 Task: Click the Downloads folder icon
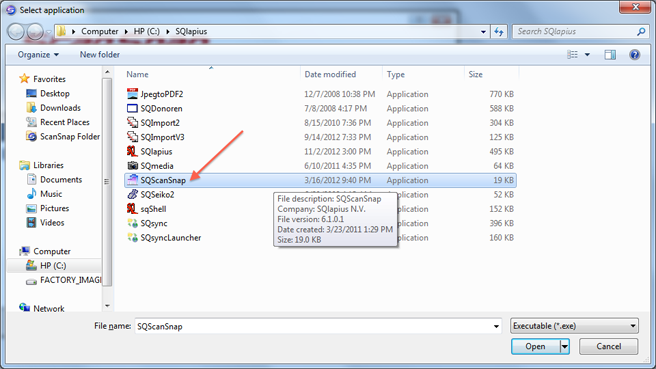click(x=31, y=108)
